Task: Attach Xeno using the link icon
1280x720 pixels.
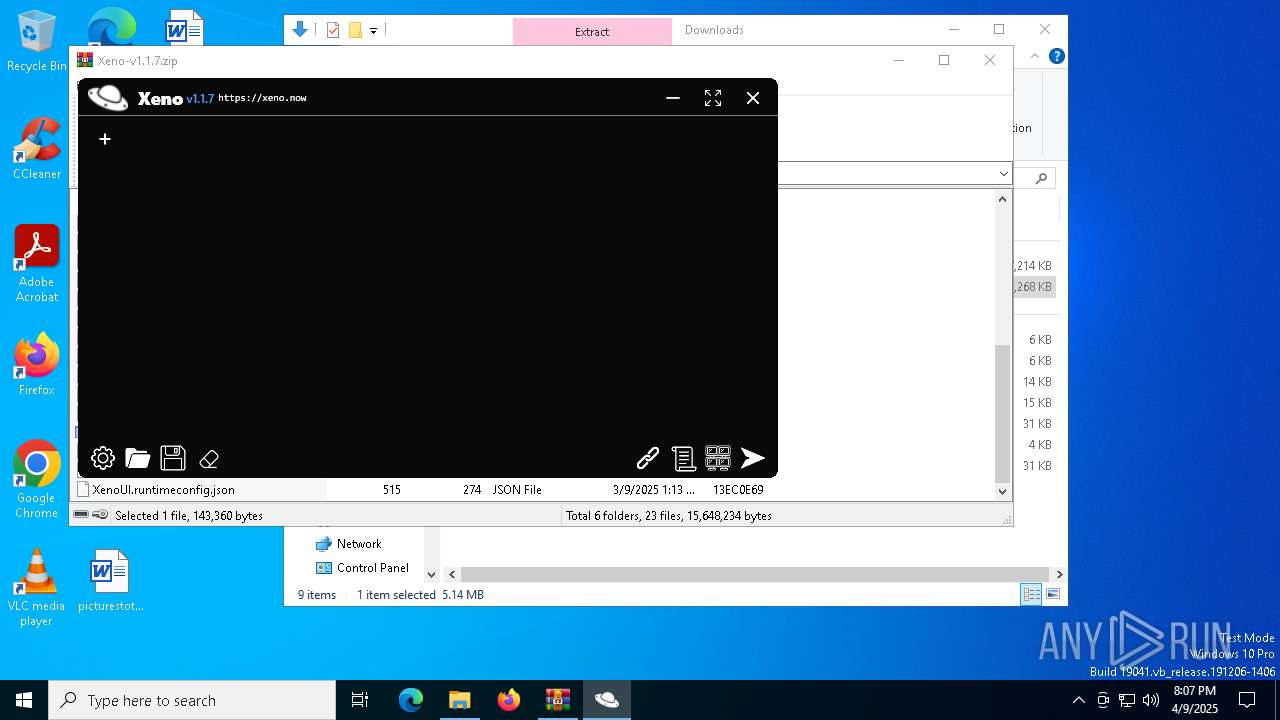Action: [648, 458]
